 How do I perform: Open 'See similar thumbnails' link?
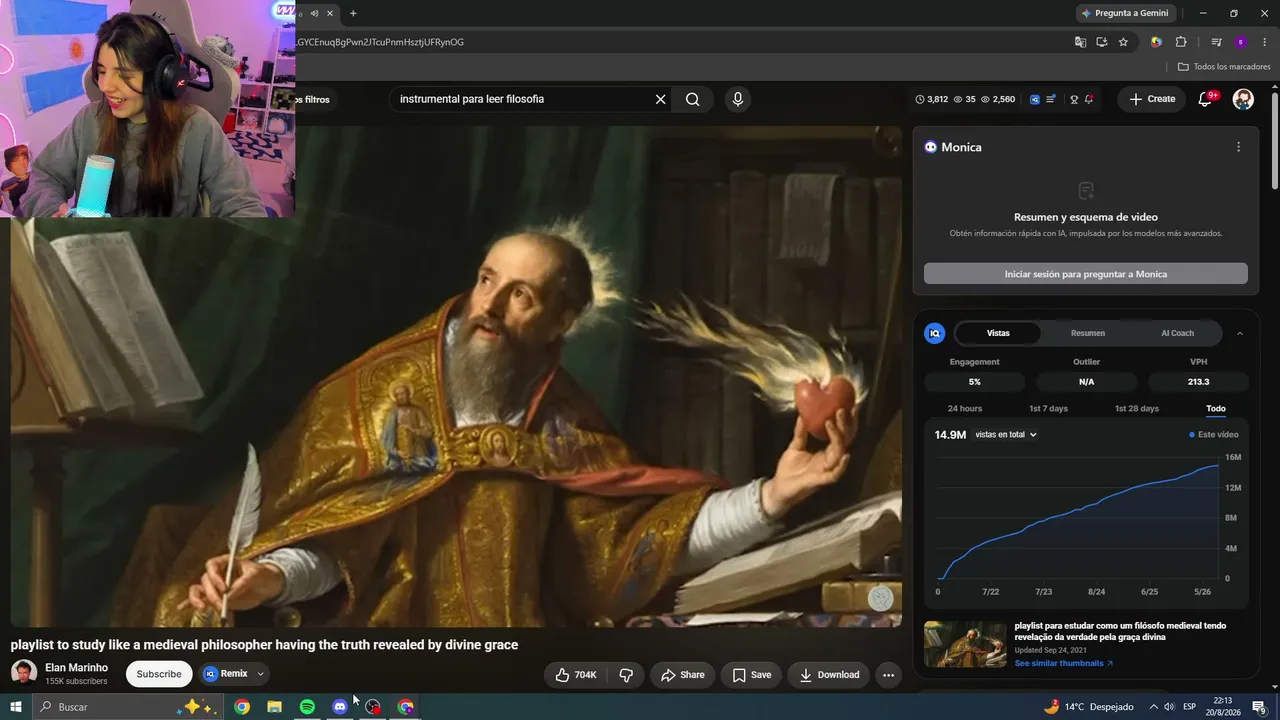point(1063,663)
